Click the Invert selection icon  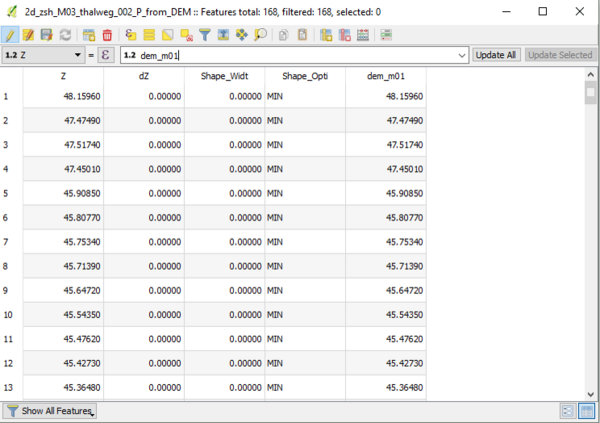tap(167, 35)
